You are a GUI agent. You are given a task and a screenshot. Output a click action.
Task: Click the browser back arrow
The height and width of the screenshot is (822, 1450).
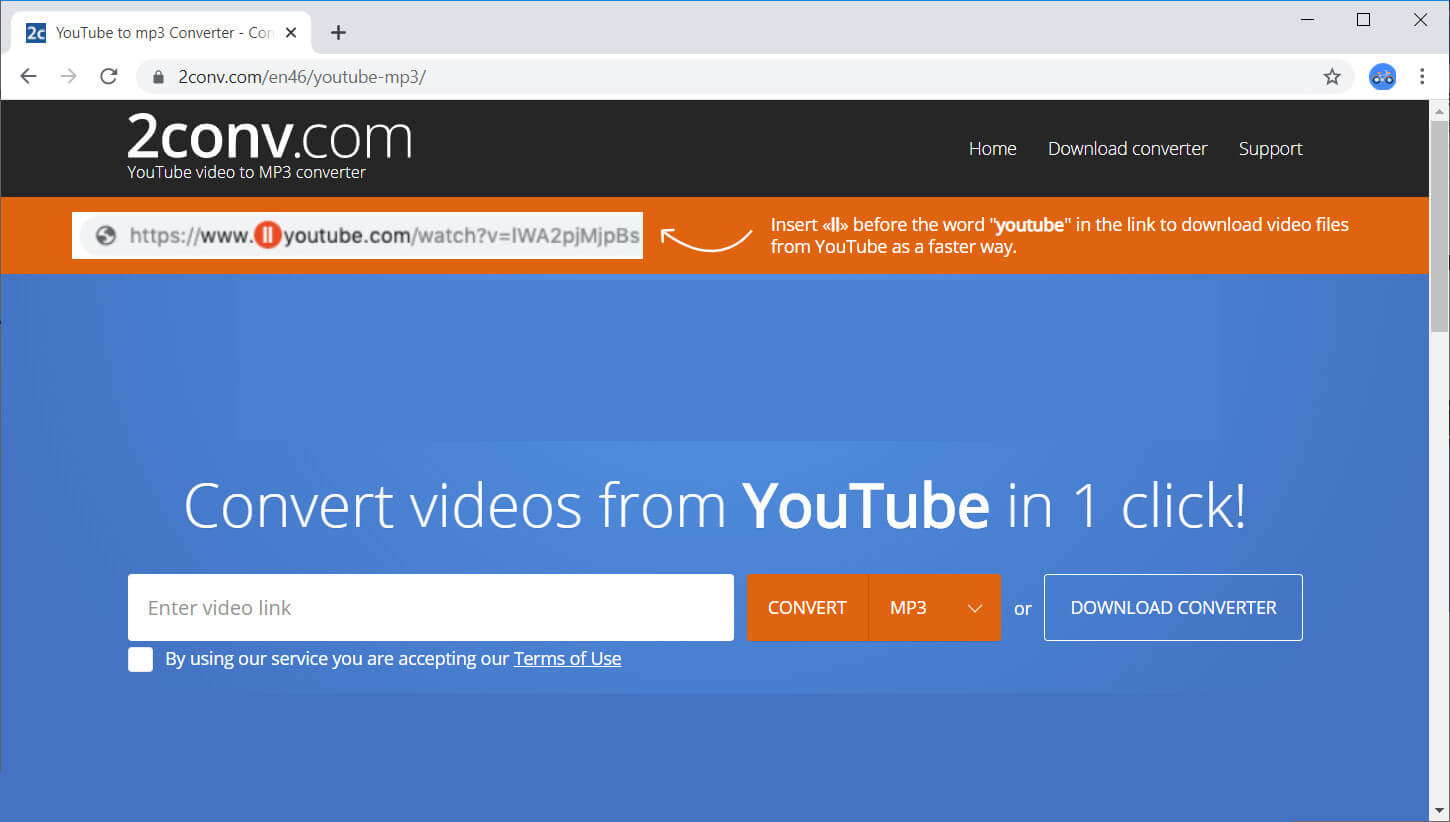point(28,77)
